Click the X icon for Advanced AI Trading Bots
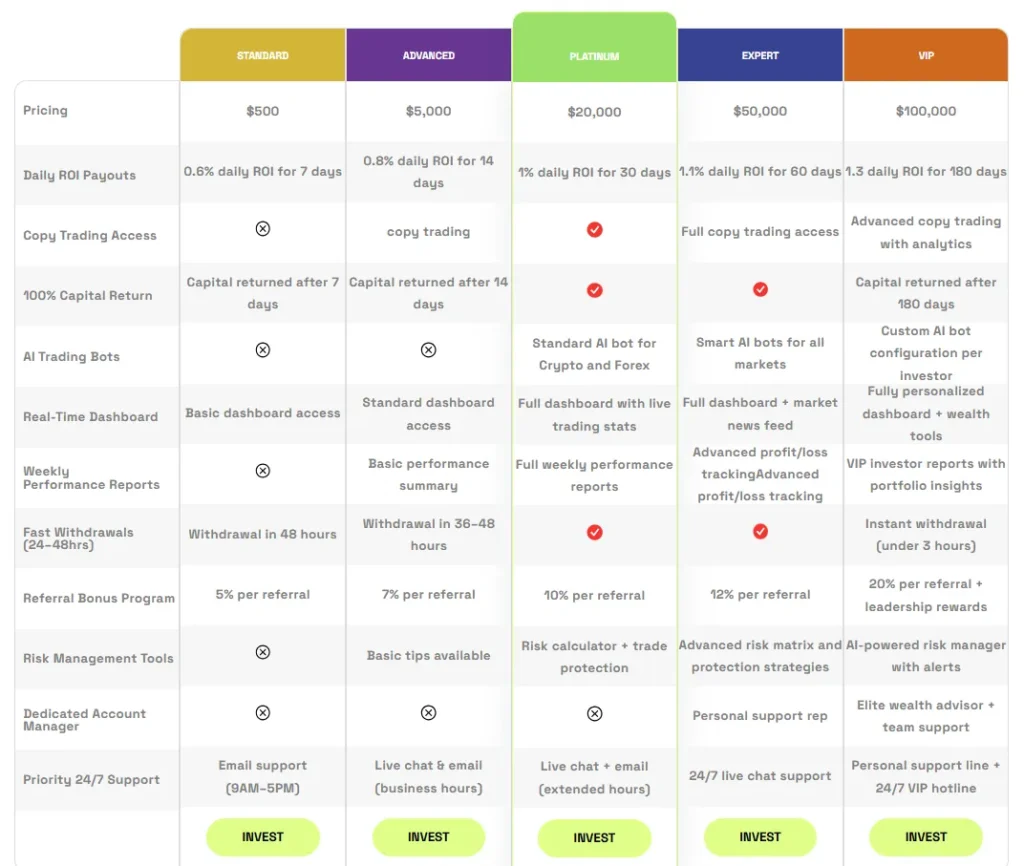 [428, 350]
